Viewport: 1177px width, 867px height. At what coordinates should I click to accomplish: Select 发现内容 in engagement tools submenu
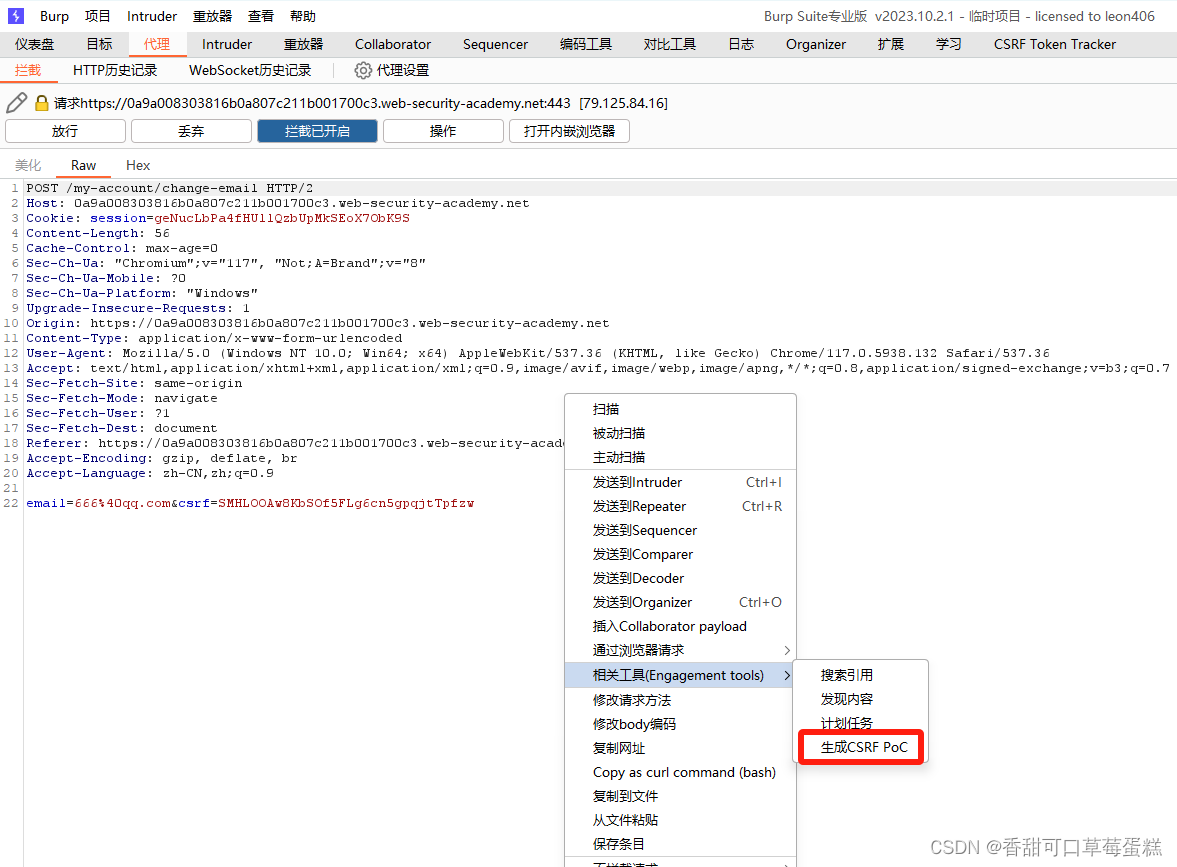[x=860, y=700]
